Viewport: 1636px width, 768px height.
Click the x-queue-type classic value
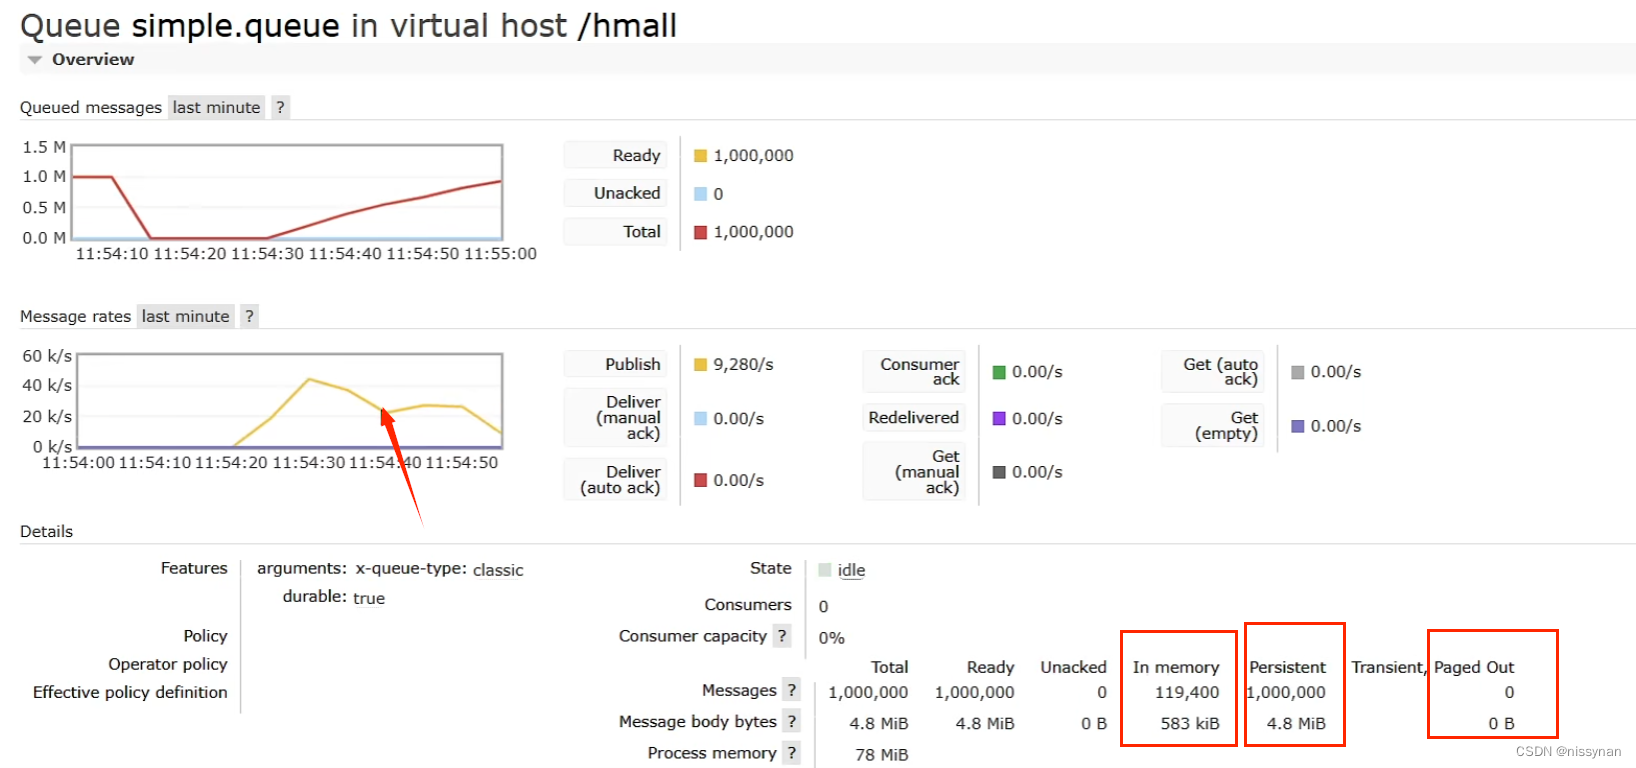click(x=498, y=570)
